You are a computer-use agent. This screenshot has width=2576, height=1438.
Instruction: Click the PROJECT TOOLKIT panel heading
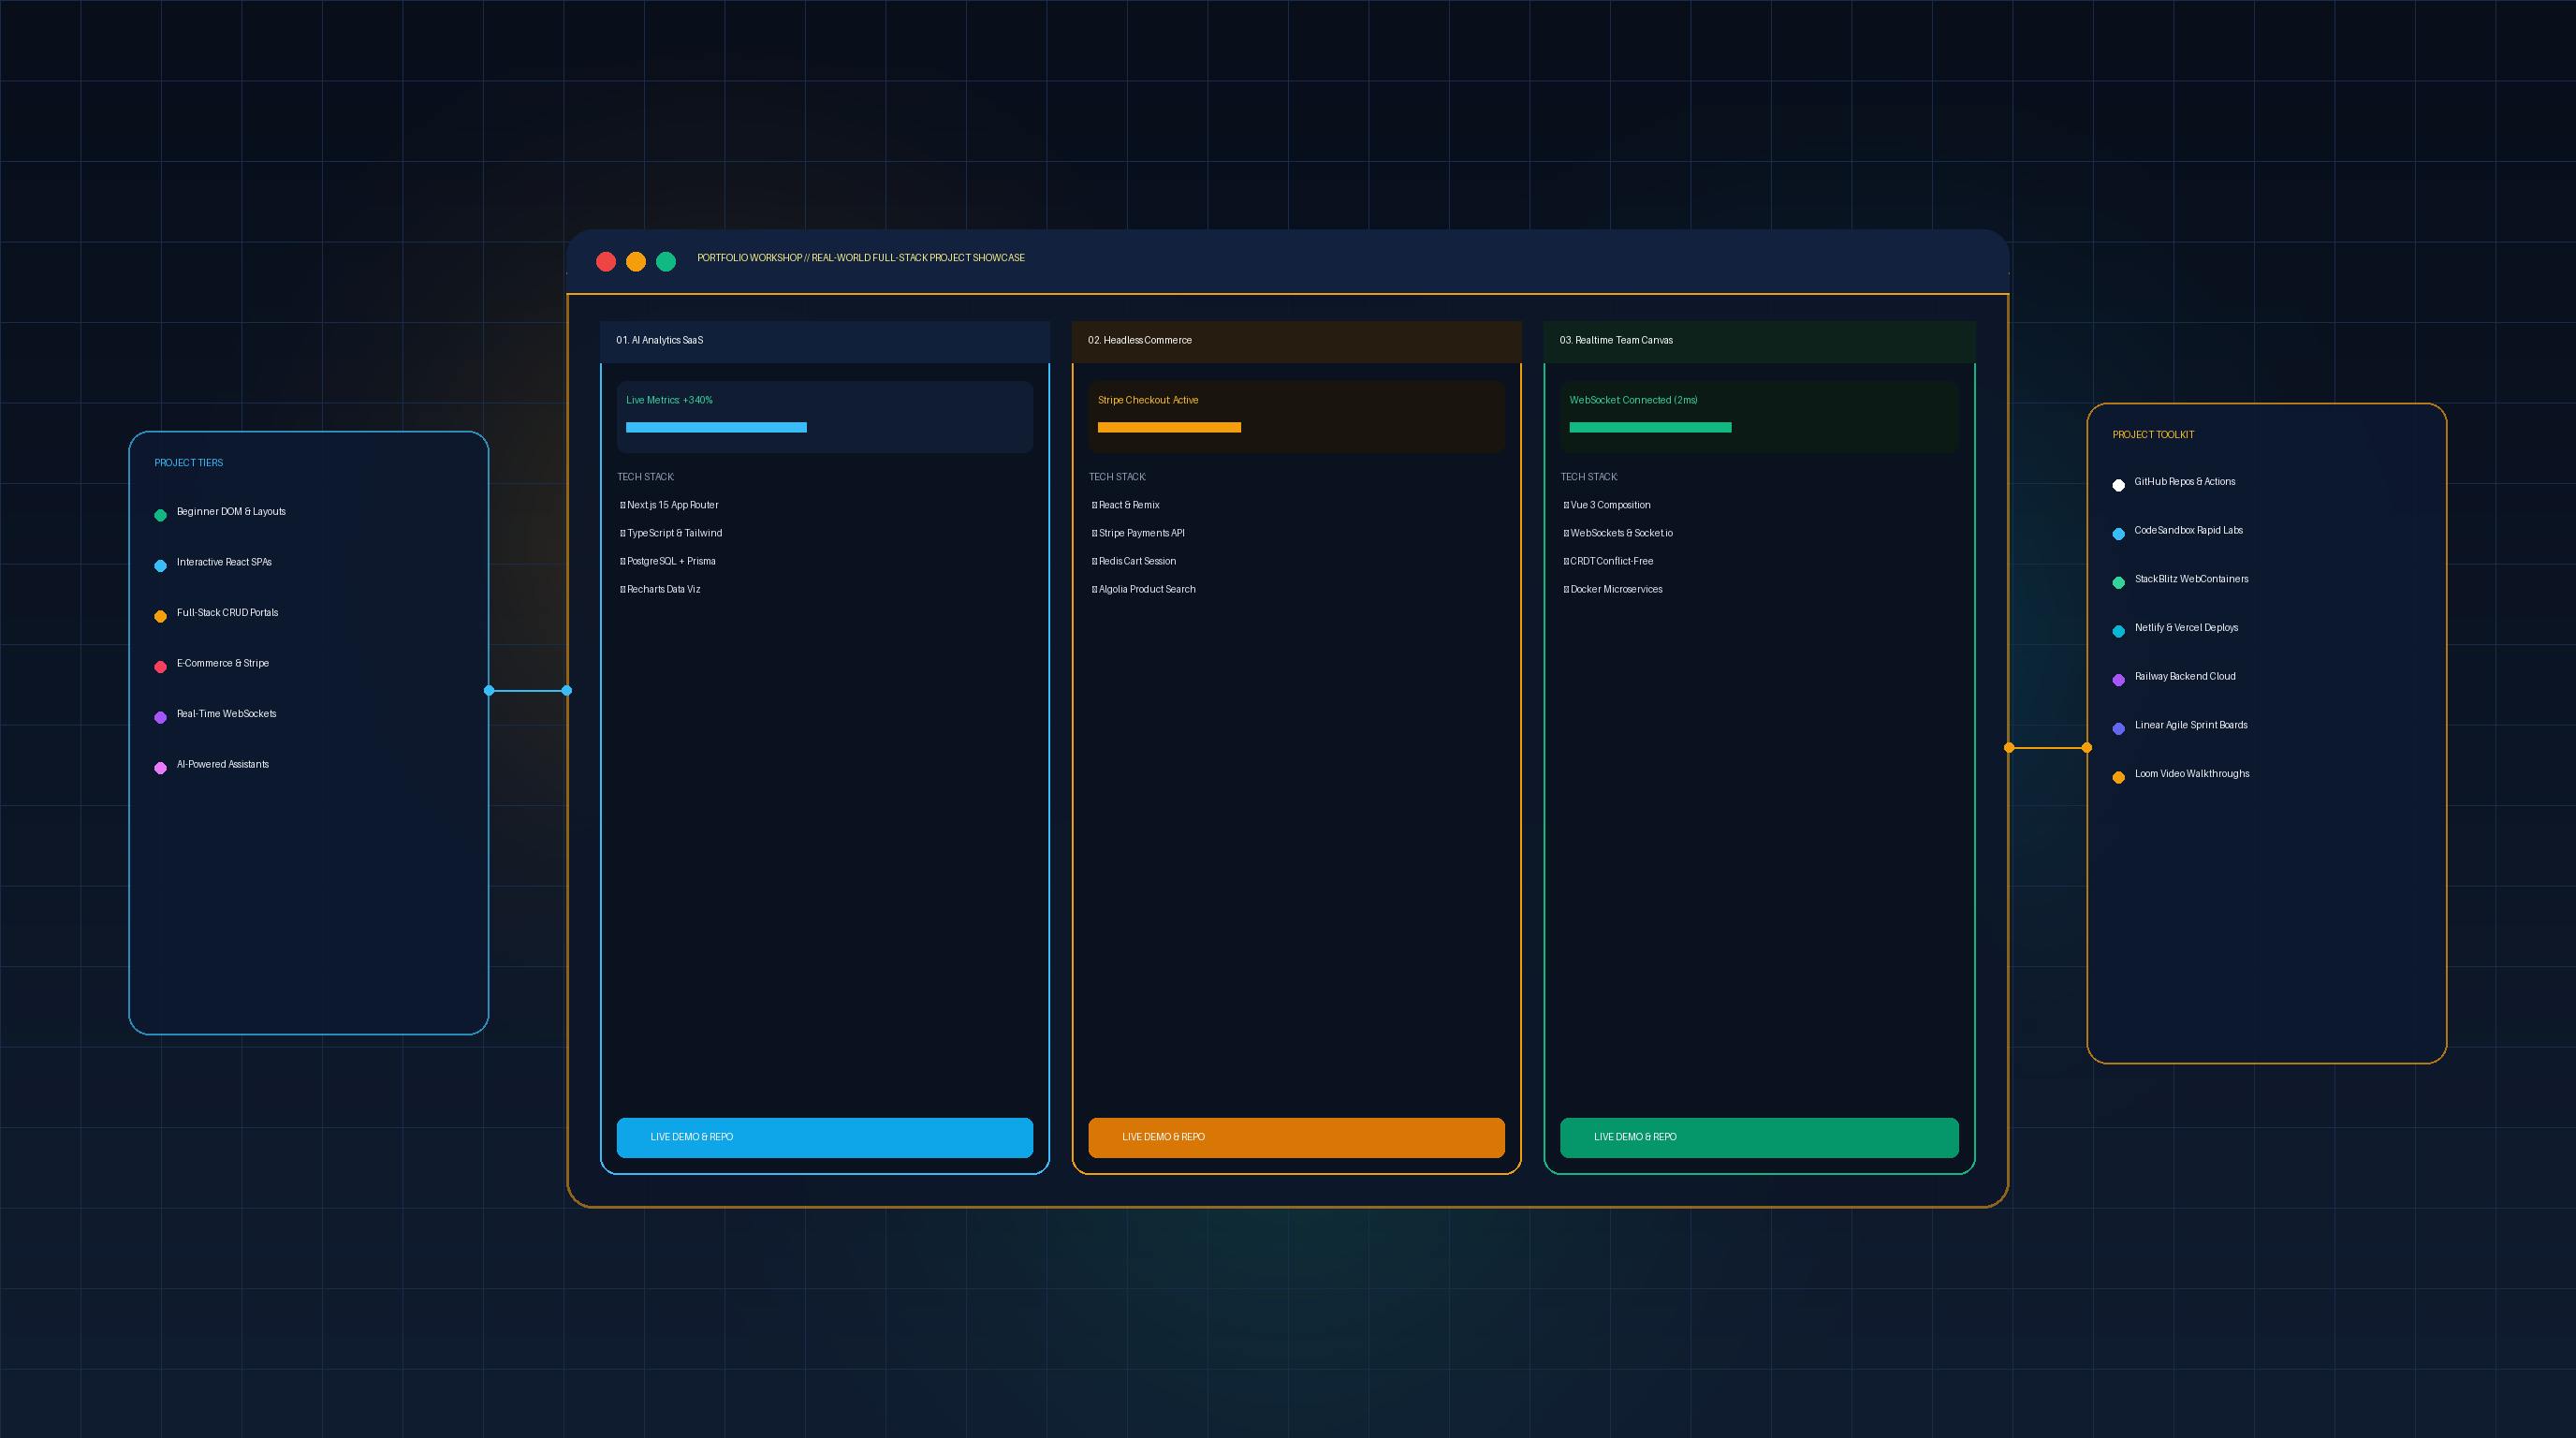coord(2153,435)
